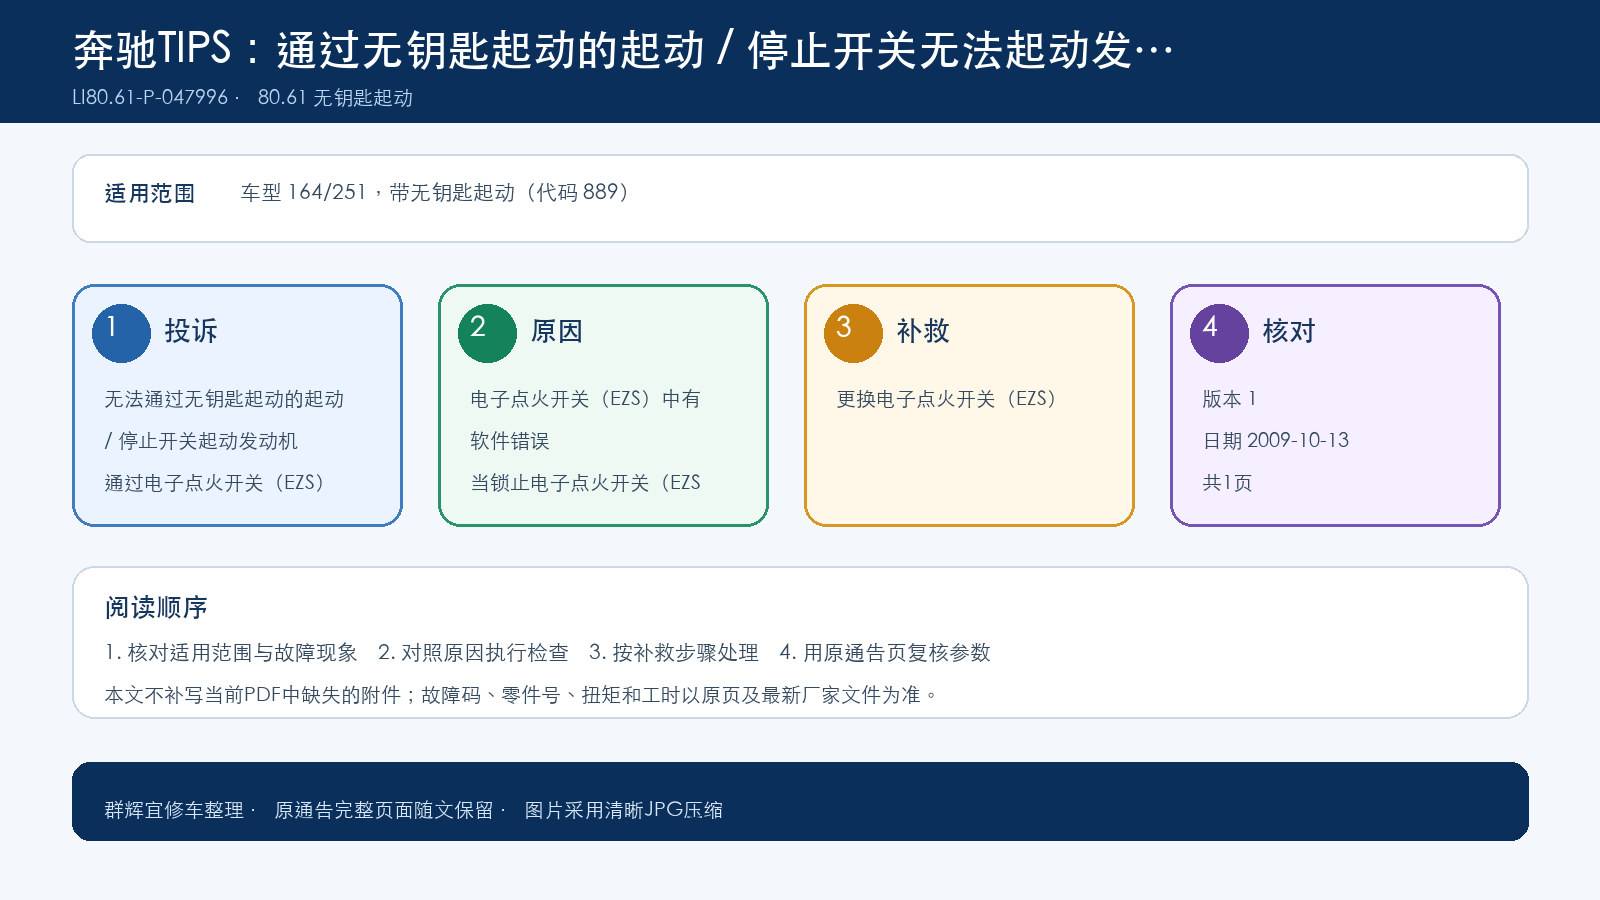Screen dimensions: 1600x900
Task: Click step 3. 按补救步骤处理
Action: click(x=674, y=653)
